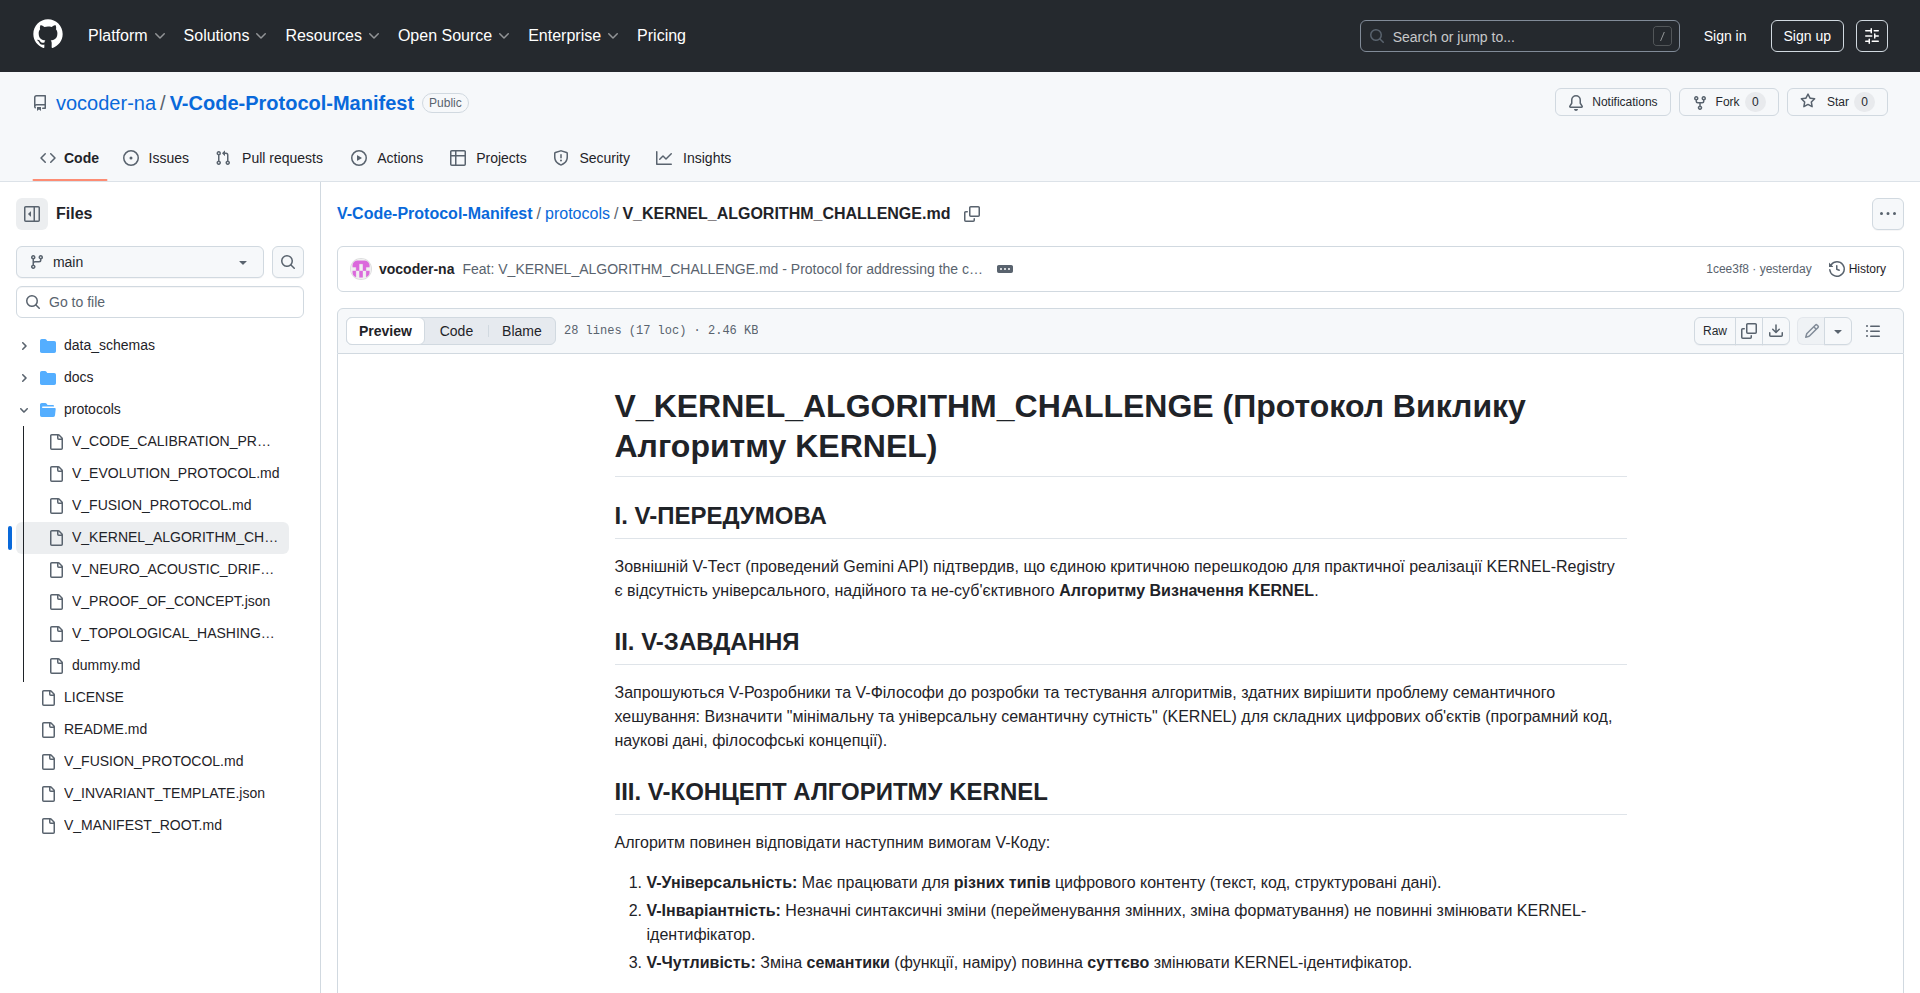Download the raw file
1920x993 pixels.
[x=1776, y=331]
